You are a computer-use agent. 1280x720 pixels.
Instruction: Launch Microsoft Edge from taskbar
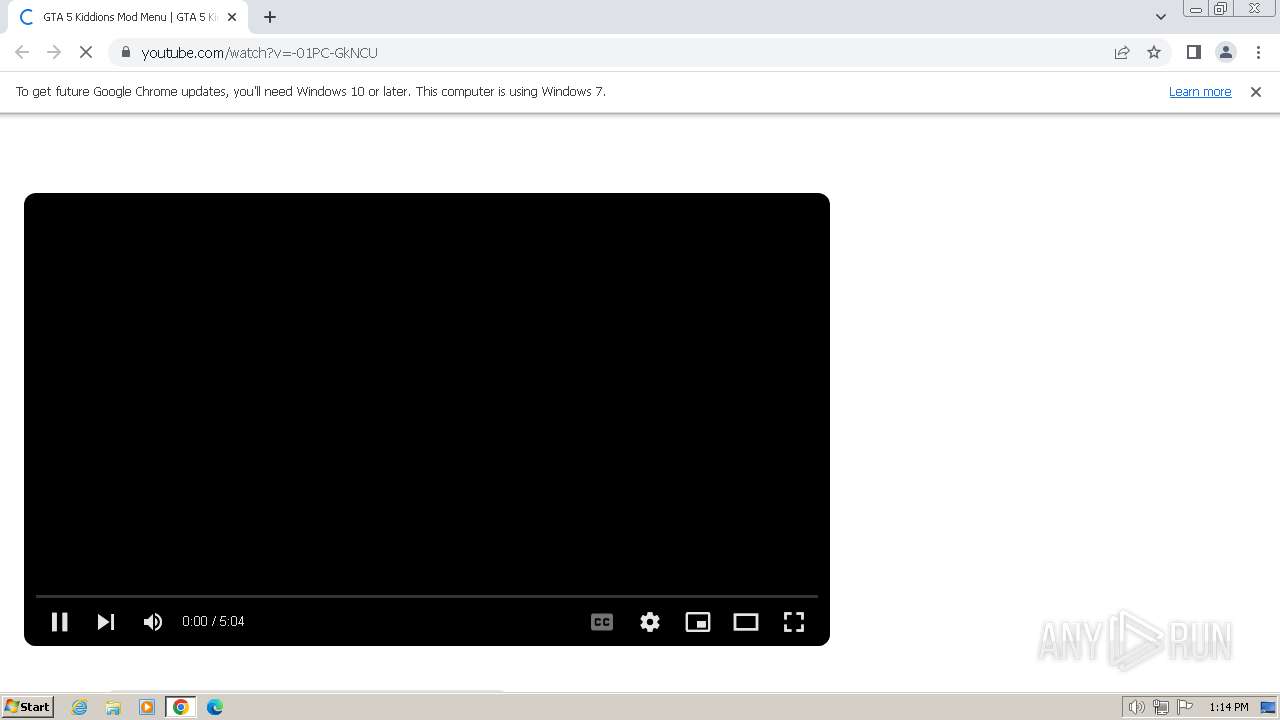(215, 707)
